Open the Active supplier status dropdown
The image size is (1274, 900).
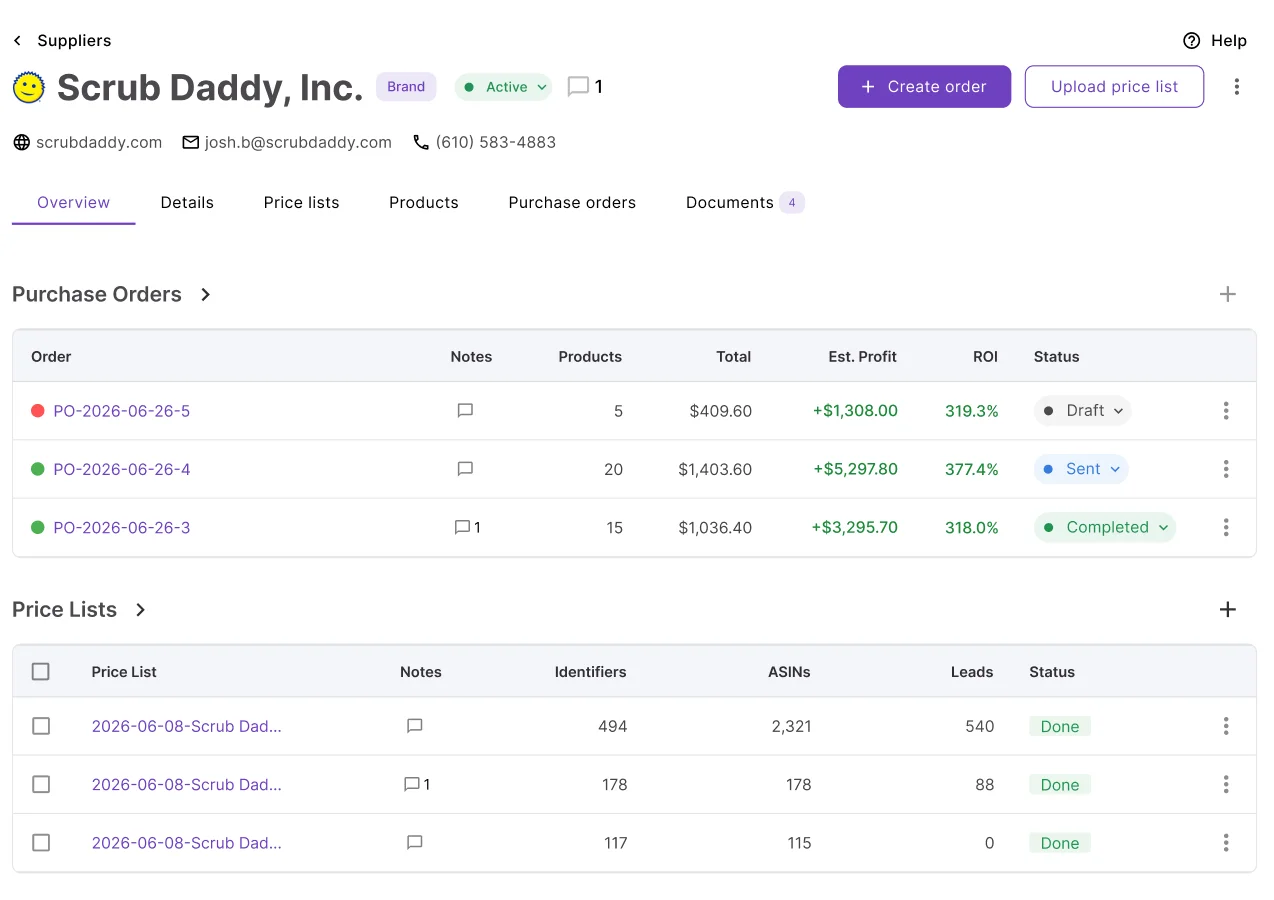[x=504, y=87]
